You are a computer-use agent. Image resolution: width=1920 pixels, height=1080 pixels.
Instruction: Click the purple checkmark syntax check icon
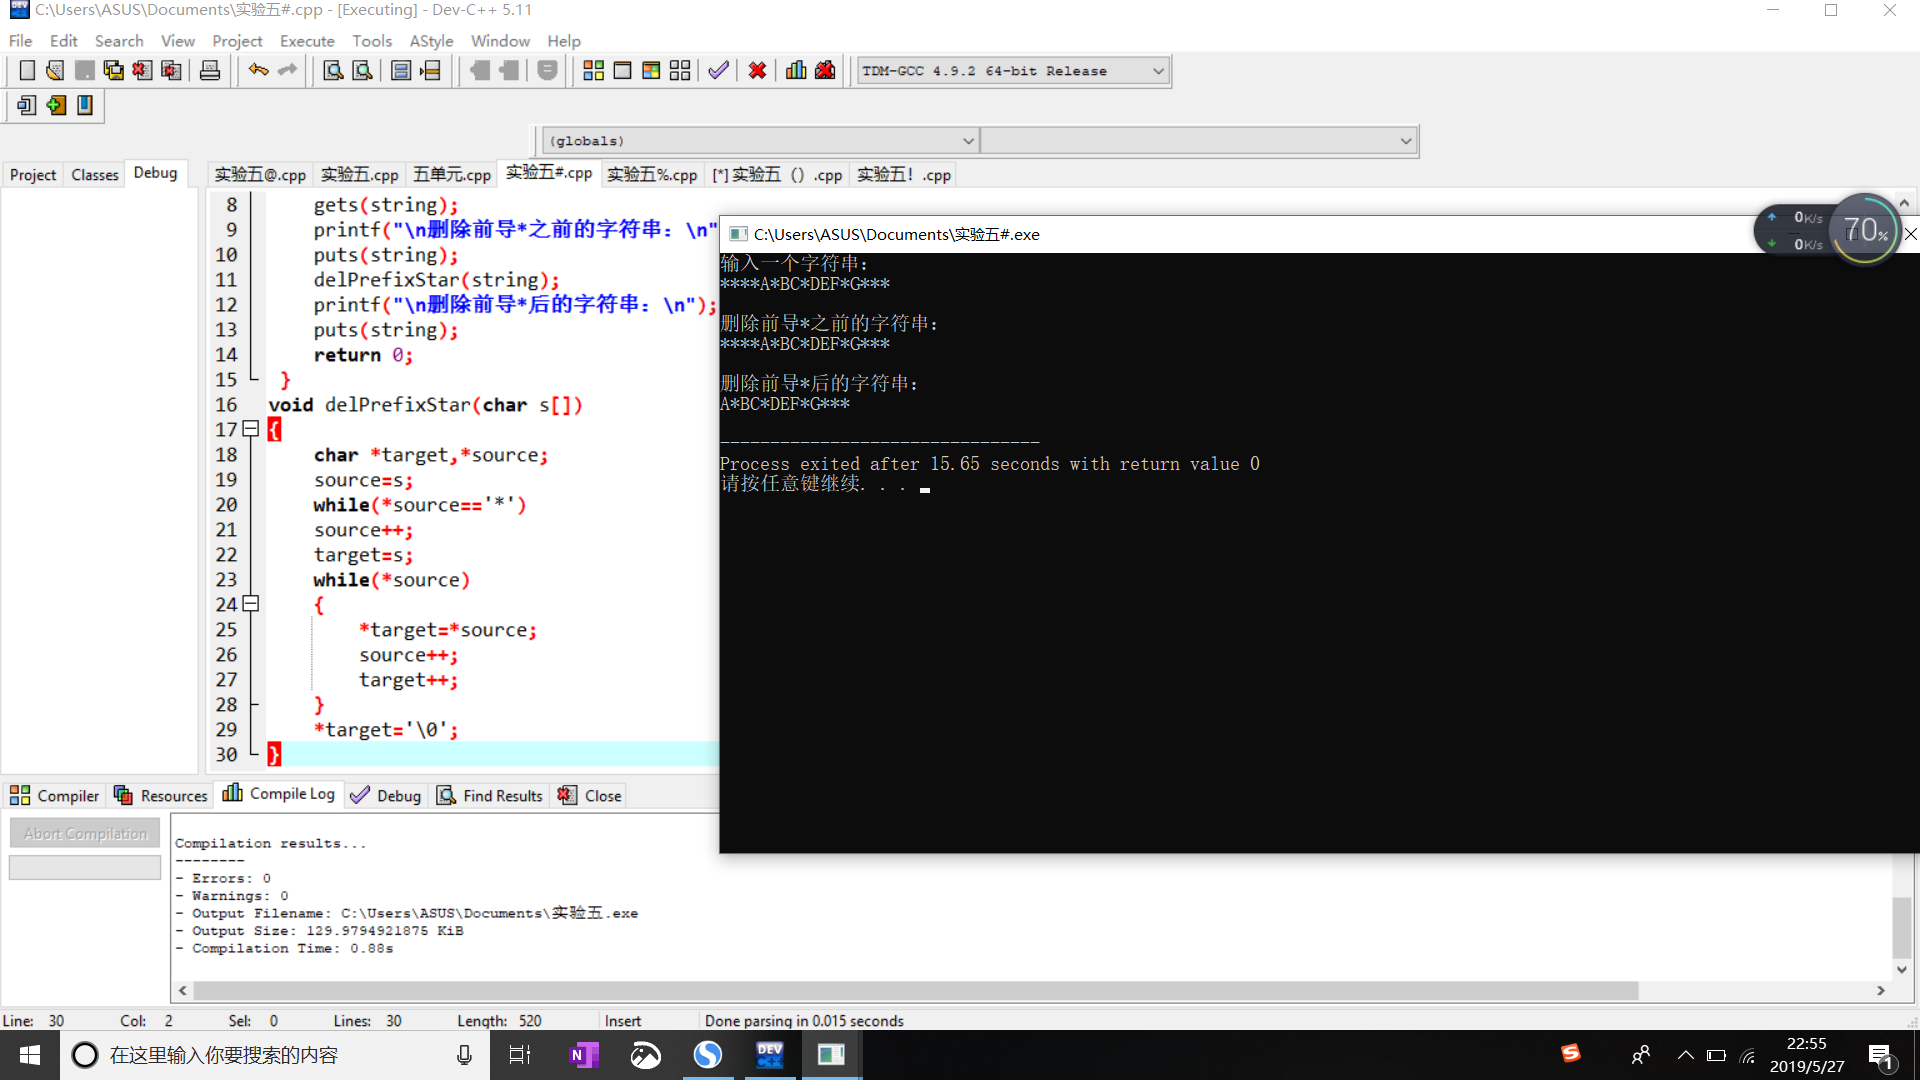[718, 71]
